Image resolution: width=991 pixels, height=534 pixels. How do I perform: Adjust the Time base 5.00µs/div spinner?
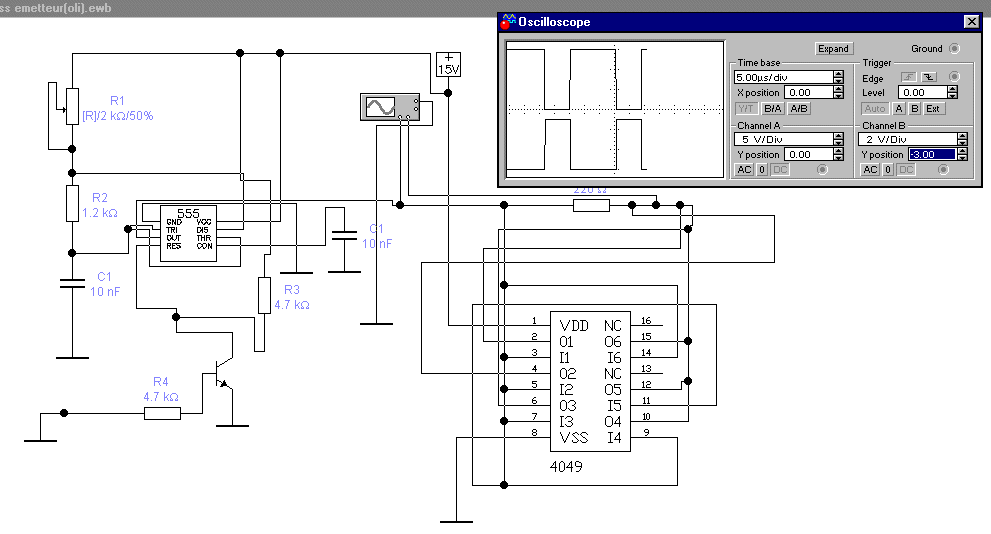(x=838, y=77)
